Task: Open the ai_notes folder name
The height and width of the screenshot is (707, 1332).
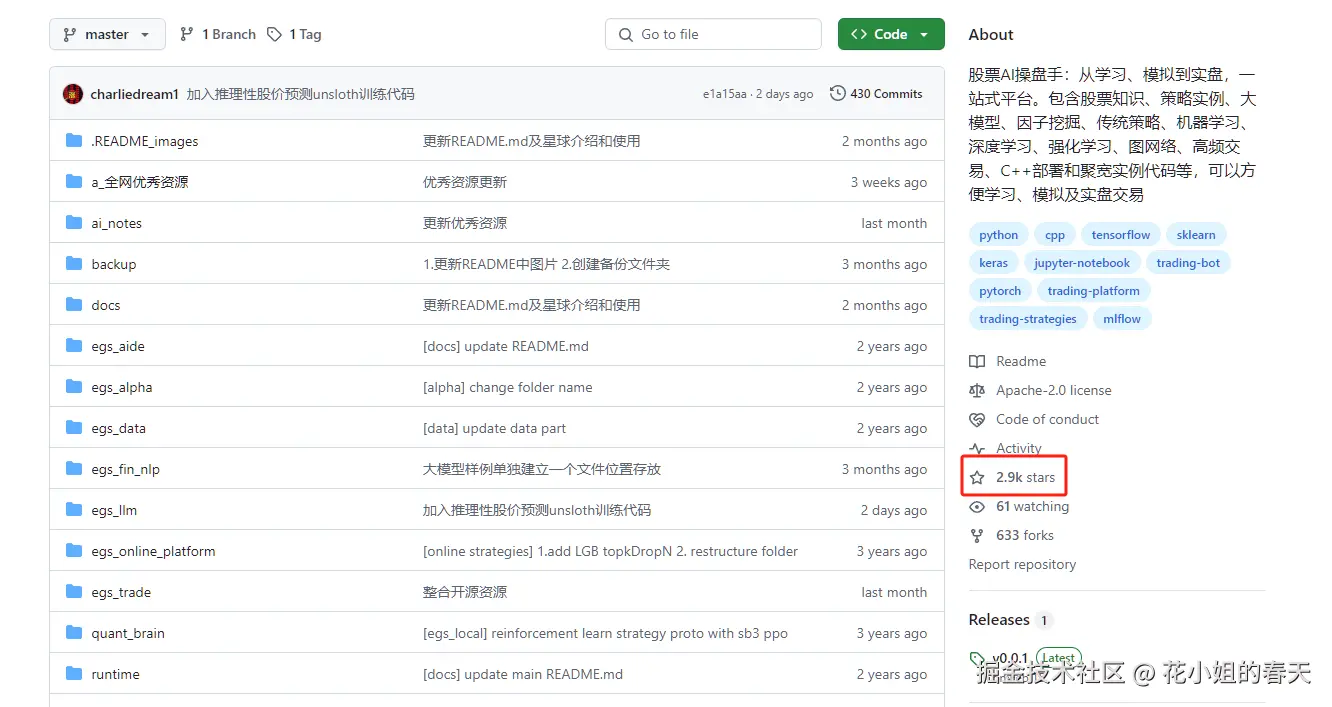Action: [x=117, y=223]
